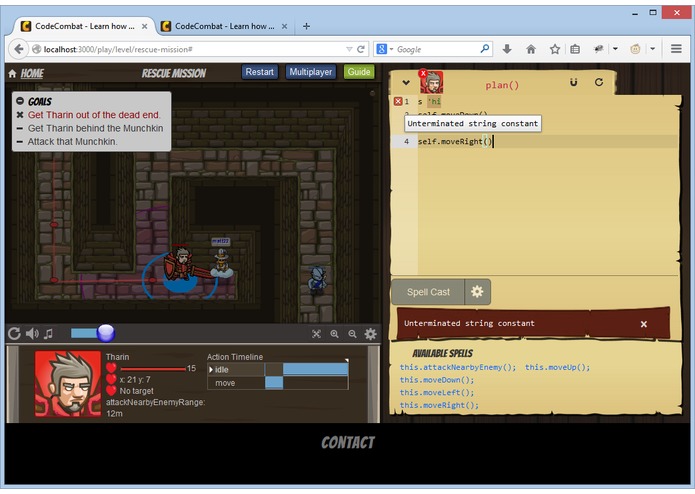Click the Google search field
The height and width of the screenshot is (494, 695).
click(437, 49)
